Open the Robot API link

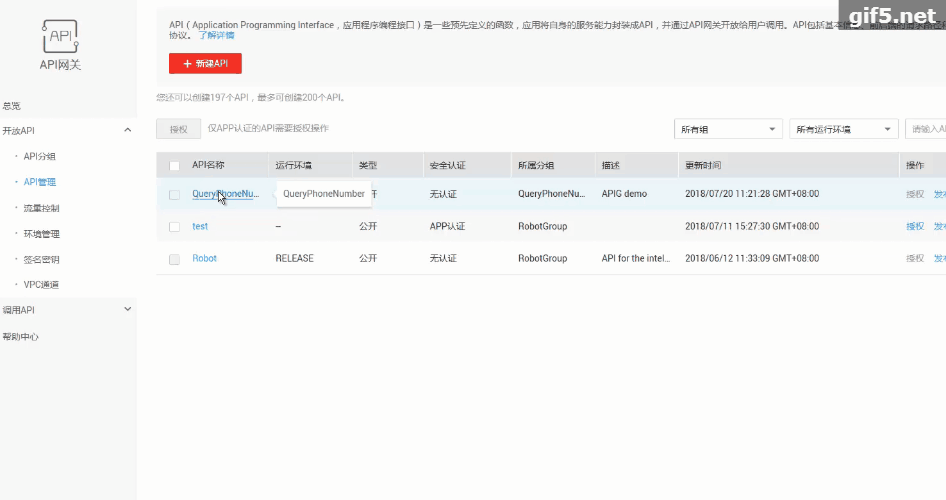204,258
